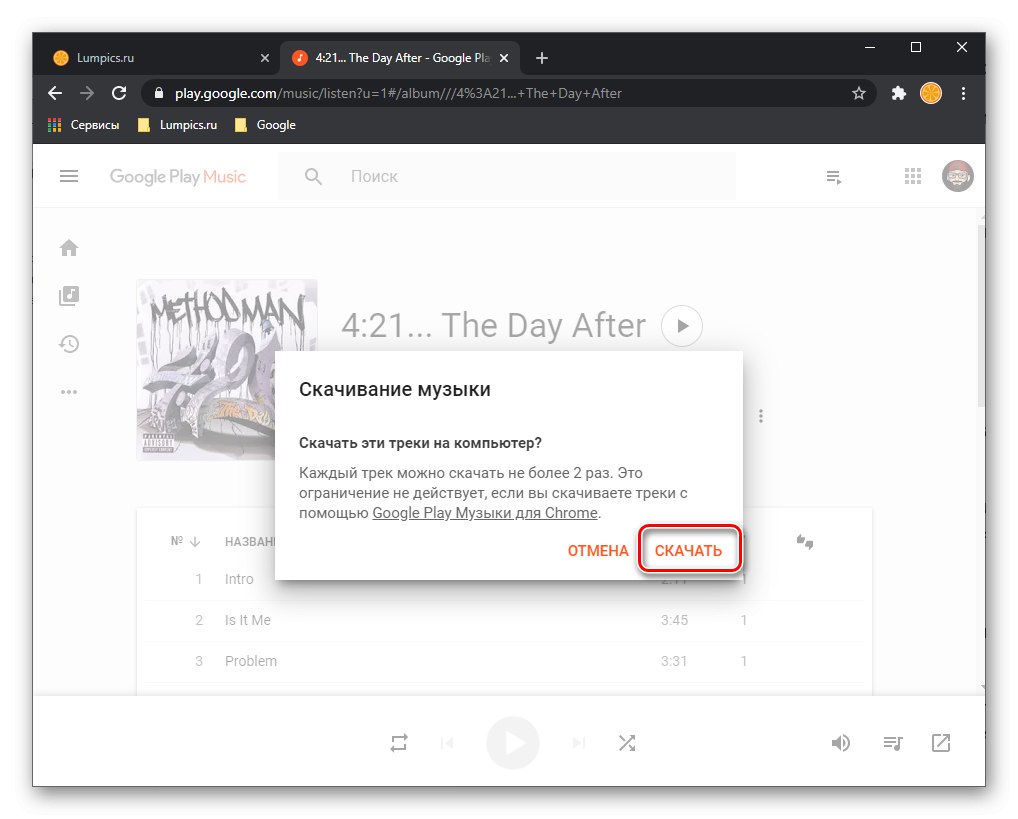
Task: Confirm with the СКАЧАТЬ button
Action: point(688,550)
